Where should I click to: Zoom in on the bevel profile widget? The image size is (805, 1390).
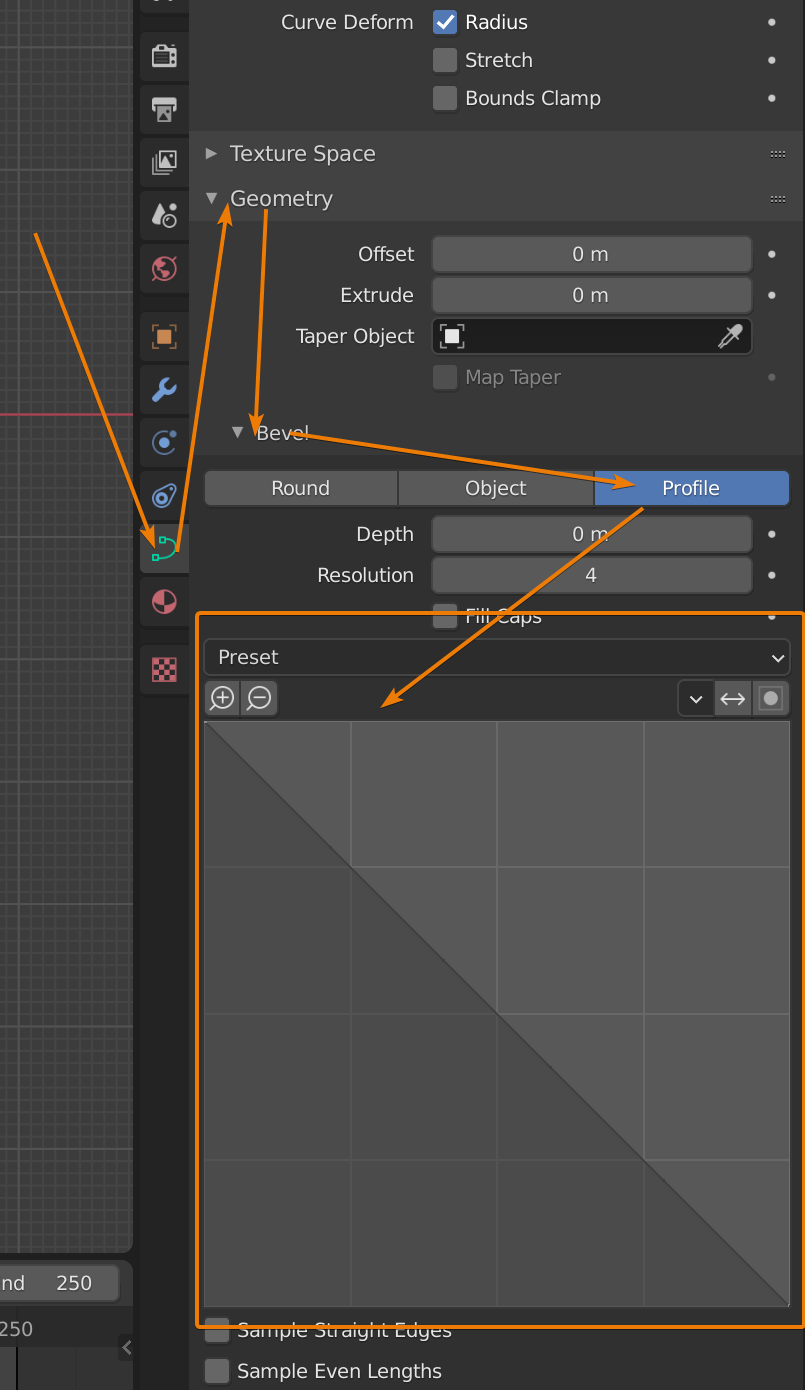click(x=222, y=698)
